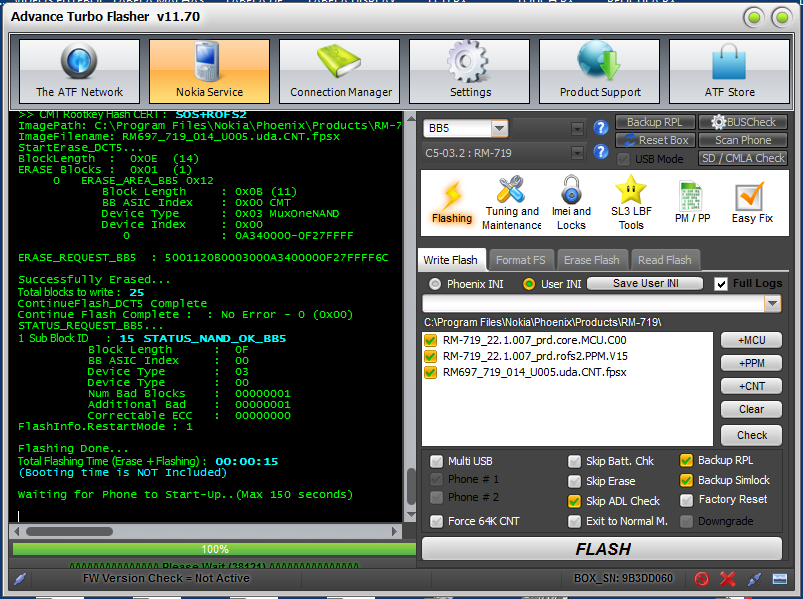Image resolution: width=803 pixels, height=599 pixels.
Task: Open SL3 LBF Tools star icon
Action: pos(631,189)
